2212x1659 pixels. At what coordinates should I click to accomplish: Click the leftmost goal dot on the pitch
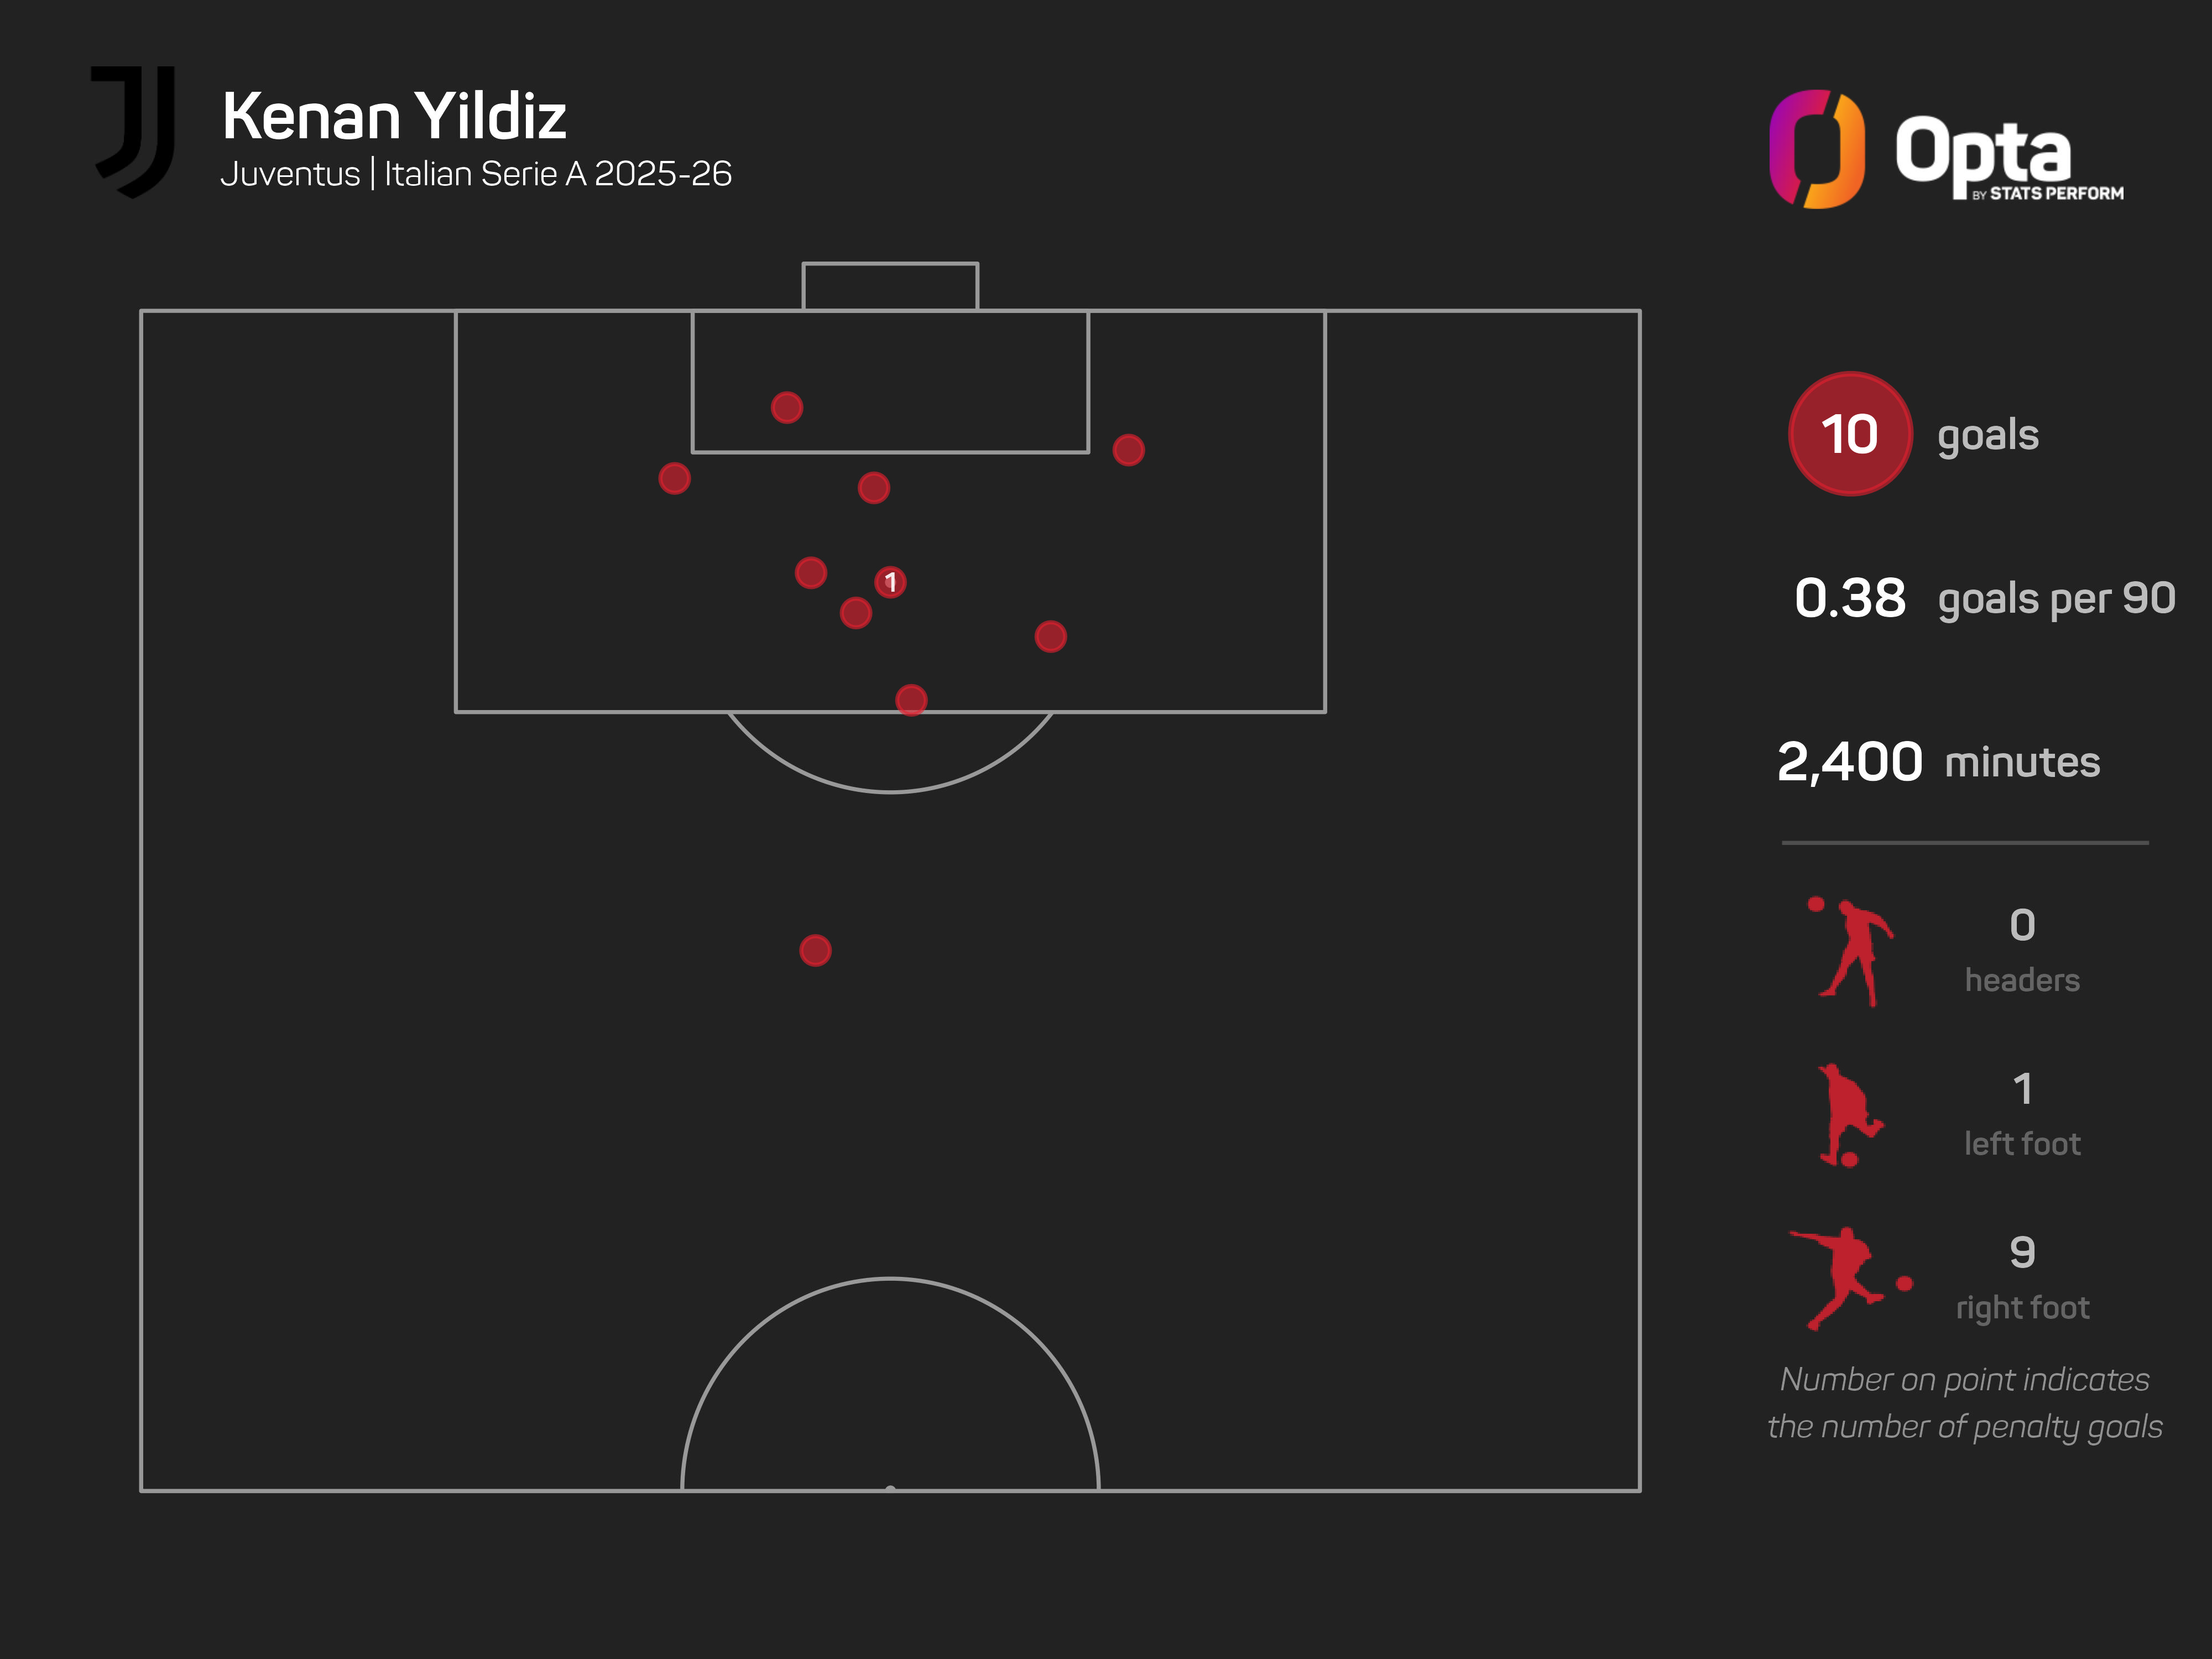pyautogui.click(x=674, y=478)
